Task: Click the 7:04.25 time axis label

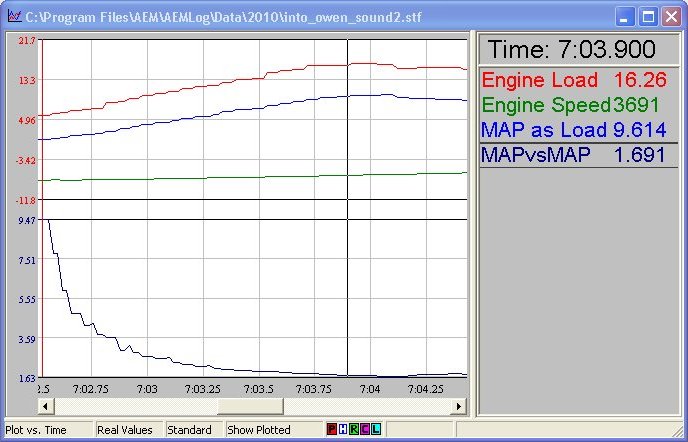Action: 426,389
